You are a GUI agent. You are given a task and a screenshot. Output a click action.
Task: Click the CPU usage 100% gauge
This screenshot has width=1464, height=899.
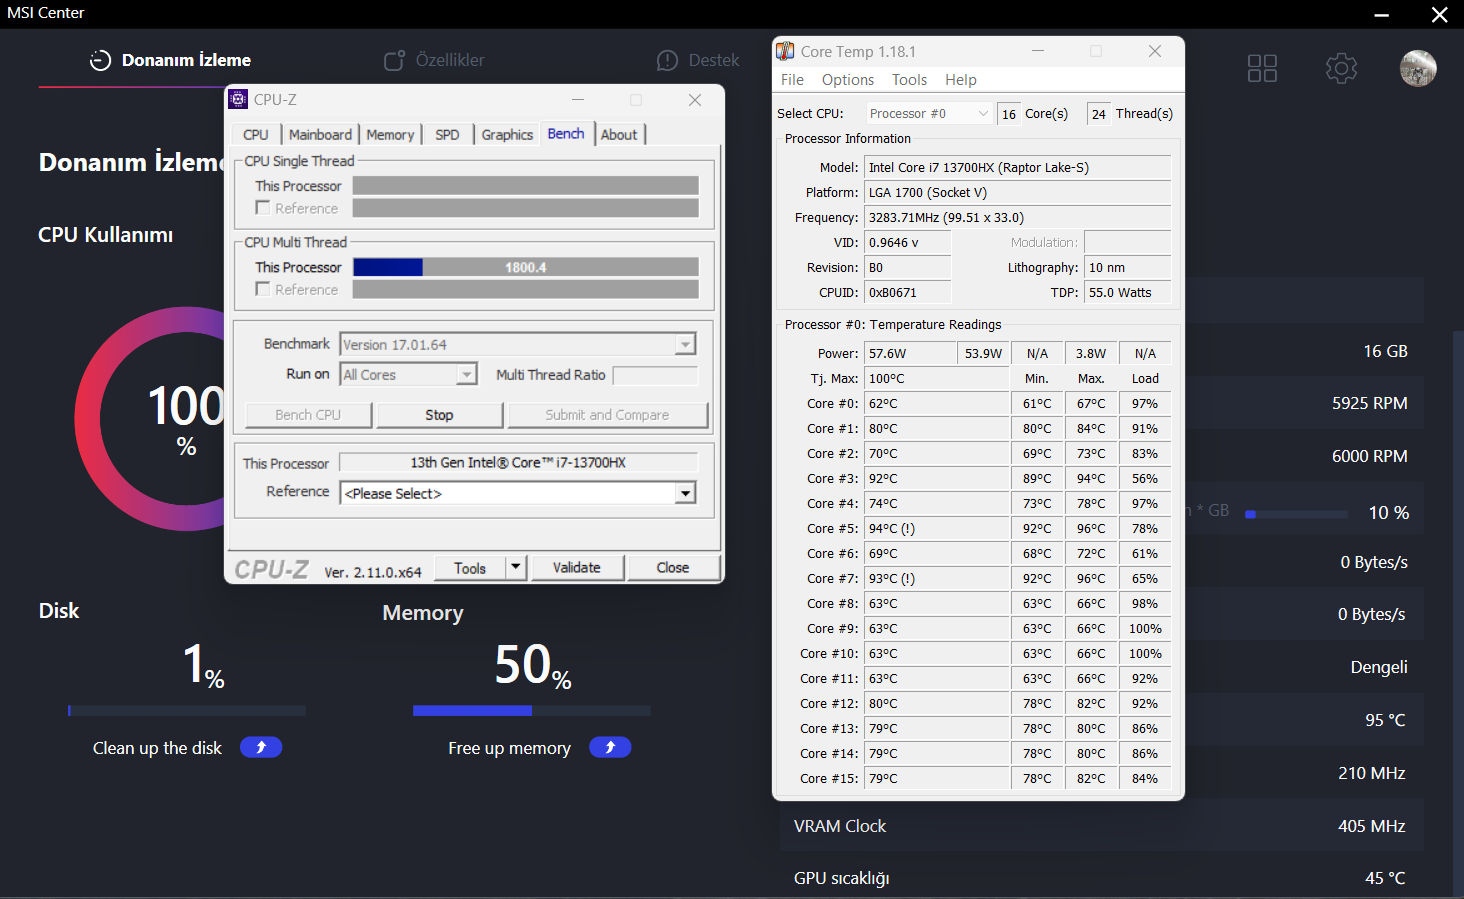tap(186, 419)
